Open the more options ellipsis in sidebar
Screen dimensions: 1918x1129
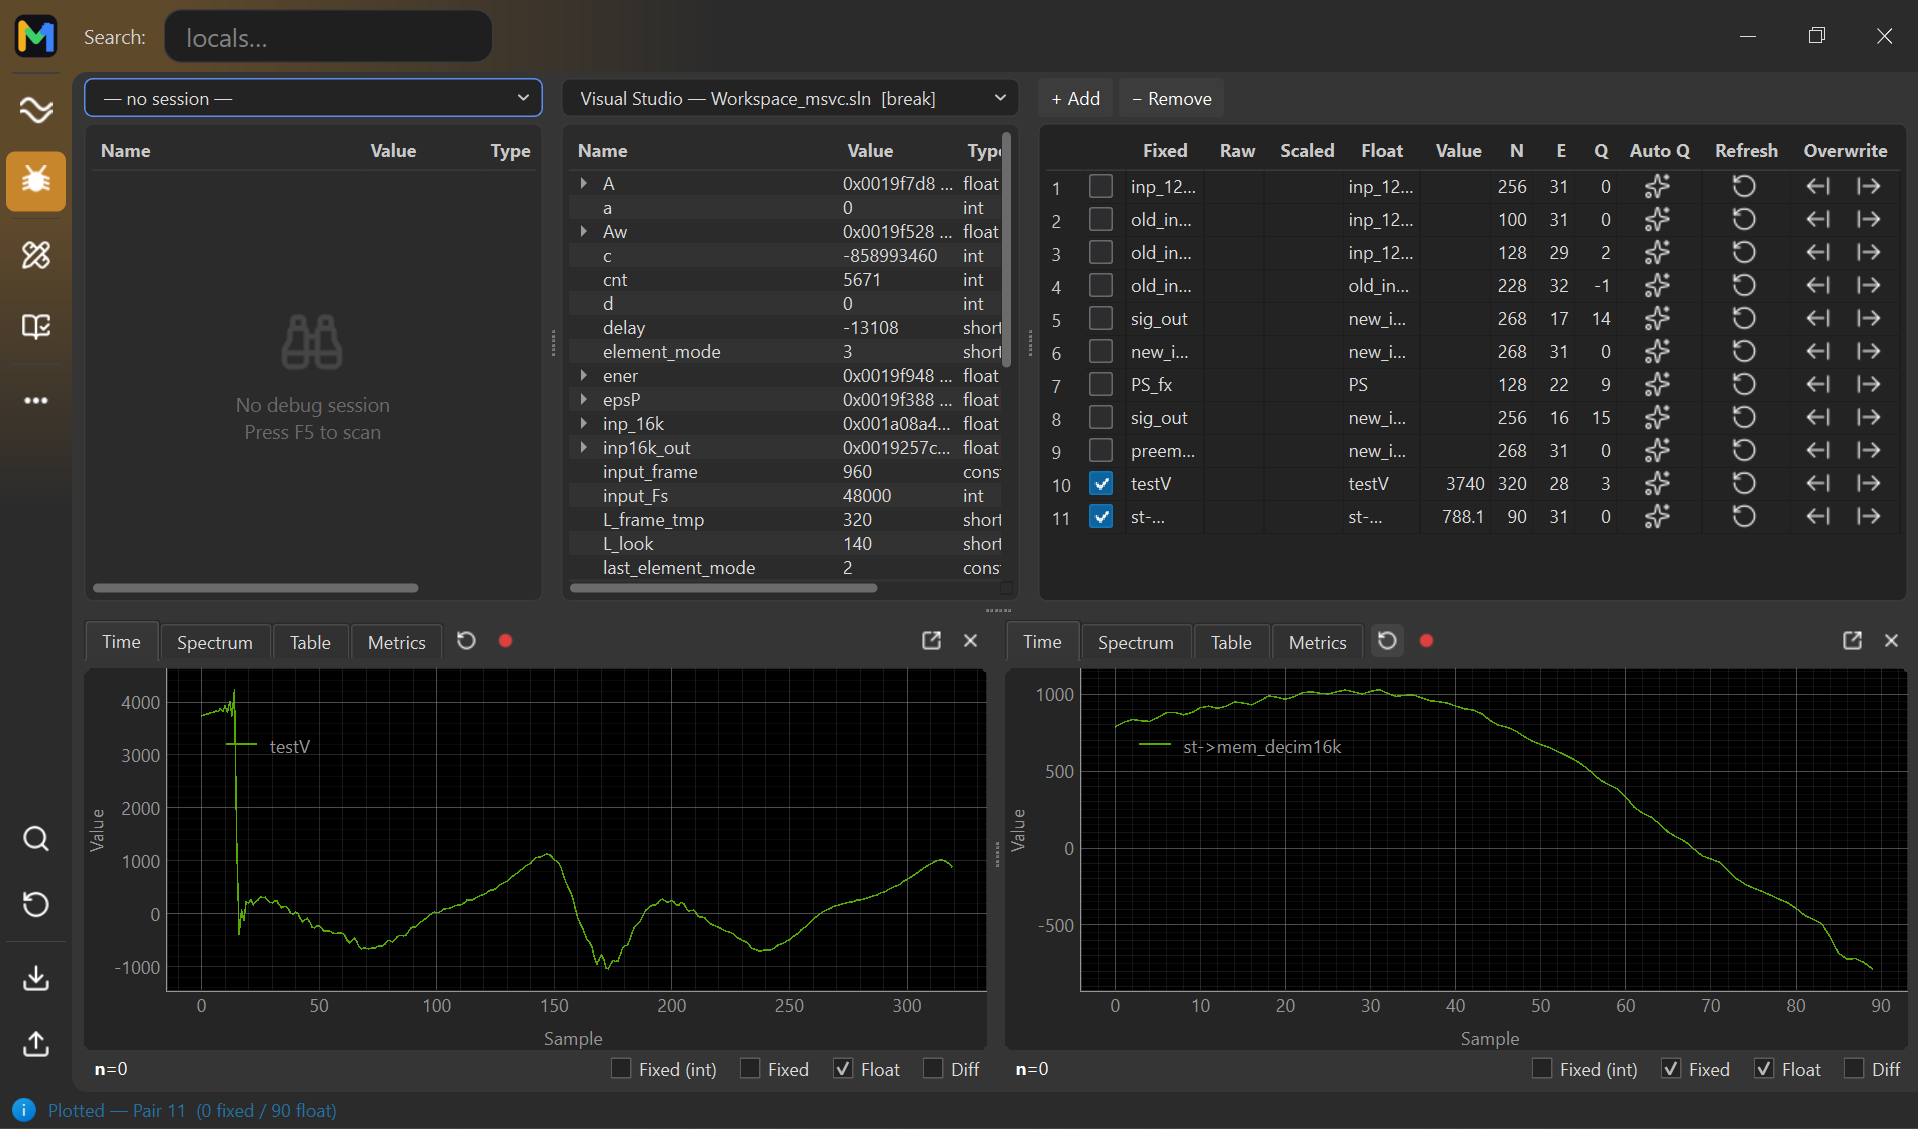pyautogui.click(x=36, y=400)
